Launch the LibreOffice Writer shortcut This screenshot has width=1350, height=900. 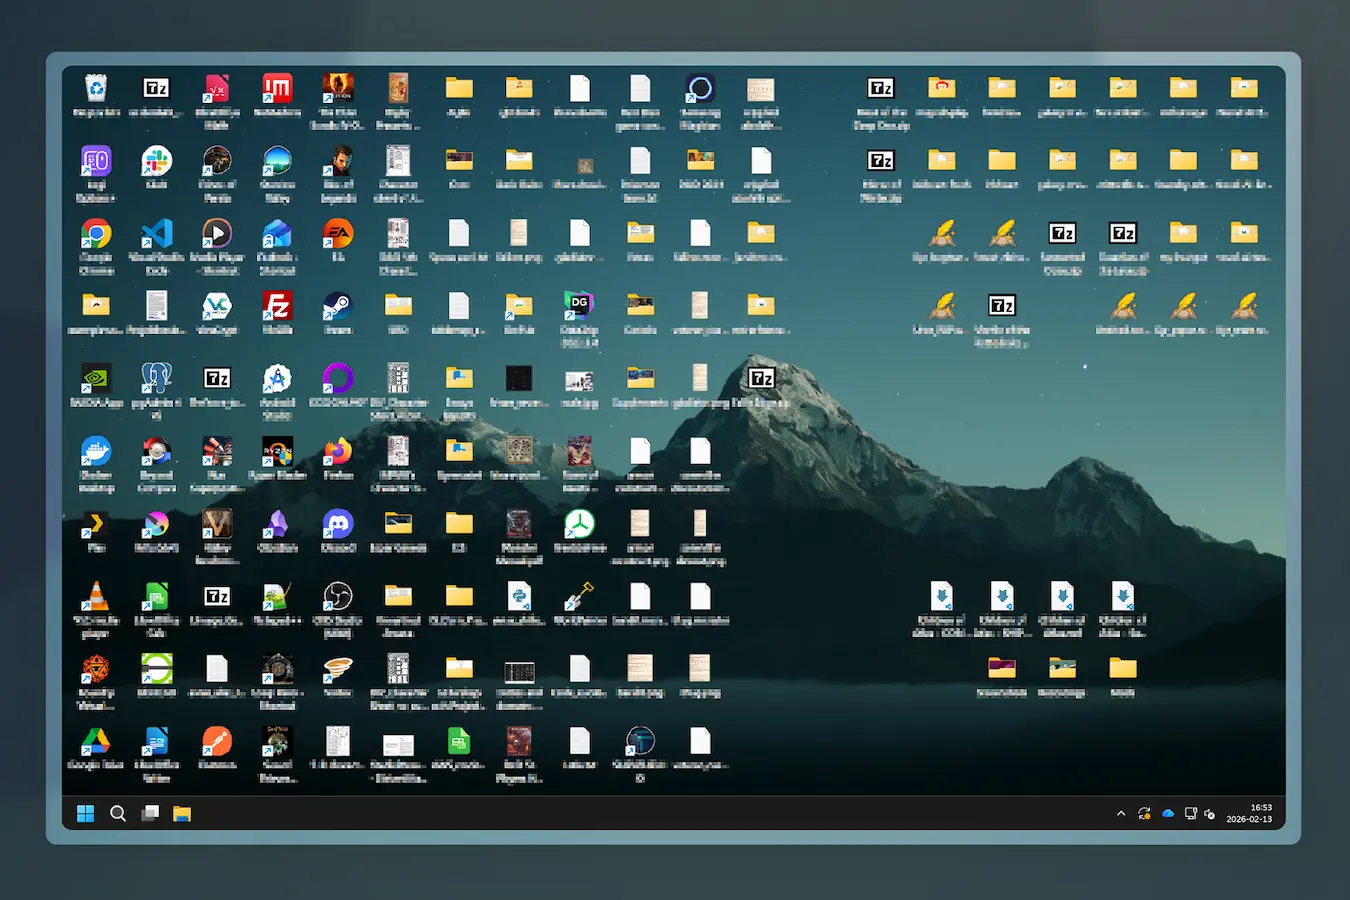(156, 741)
